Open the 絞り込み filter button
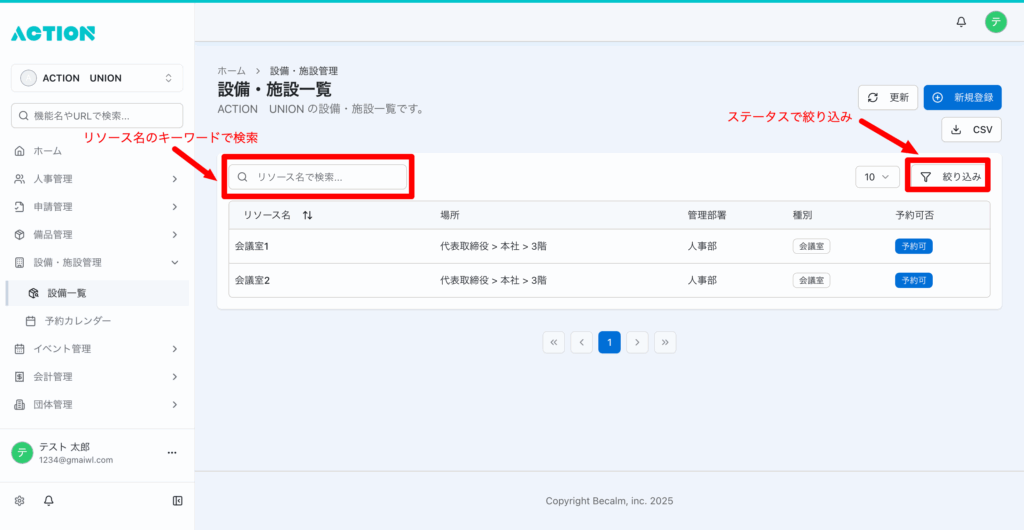This screenshot has width=1024, height=530. (x=949, y=177)
